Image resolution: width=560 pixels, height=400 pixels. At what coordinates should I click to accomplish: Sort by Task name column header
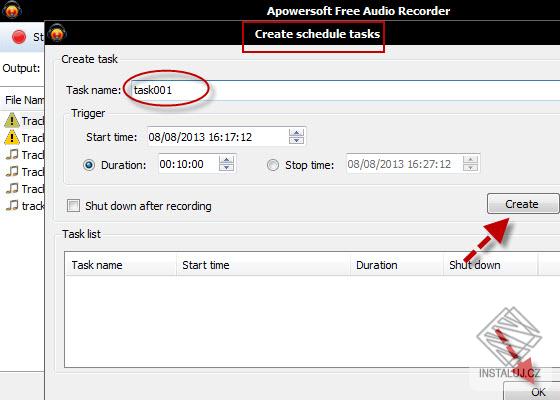pyautogui.click(x=120, y=265)
